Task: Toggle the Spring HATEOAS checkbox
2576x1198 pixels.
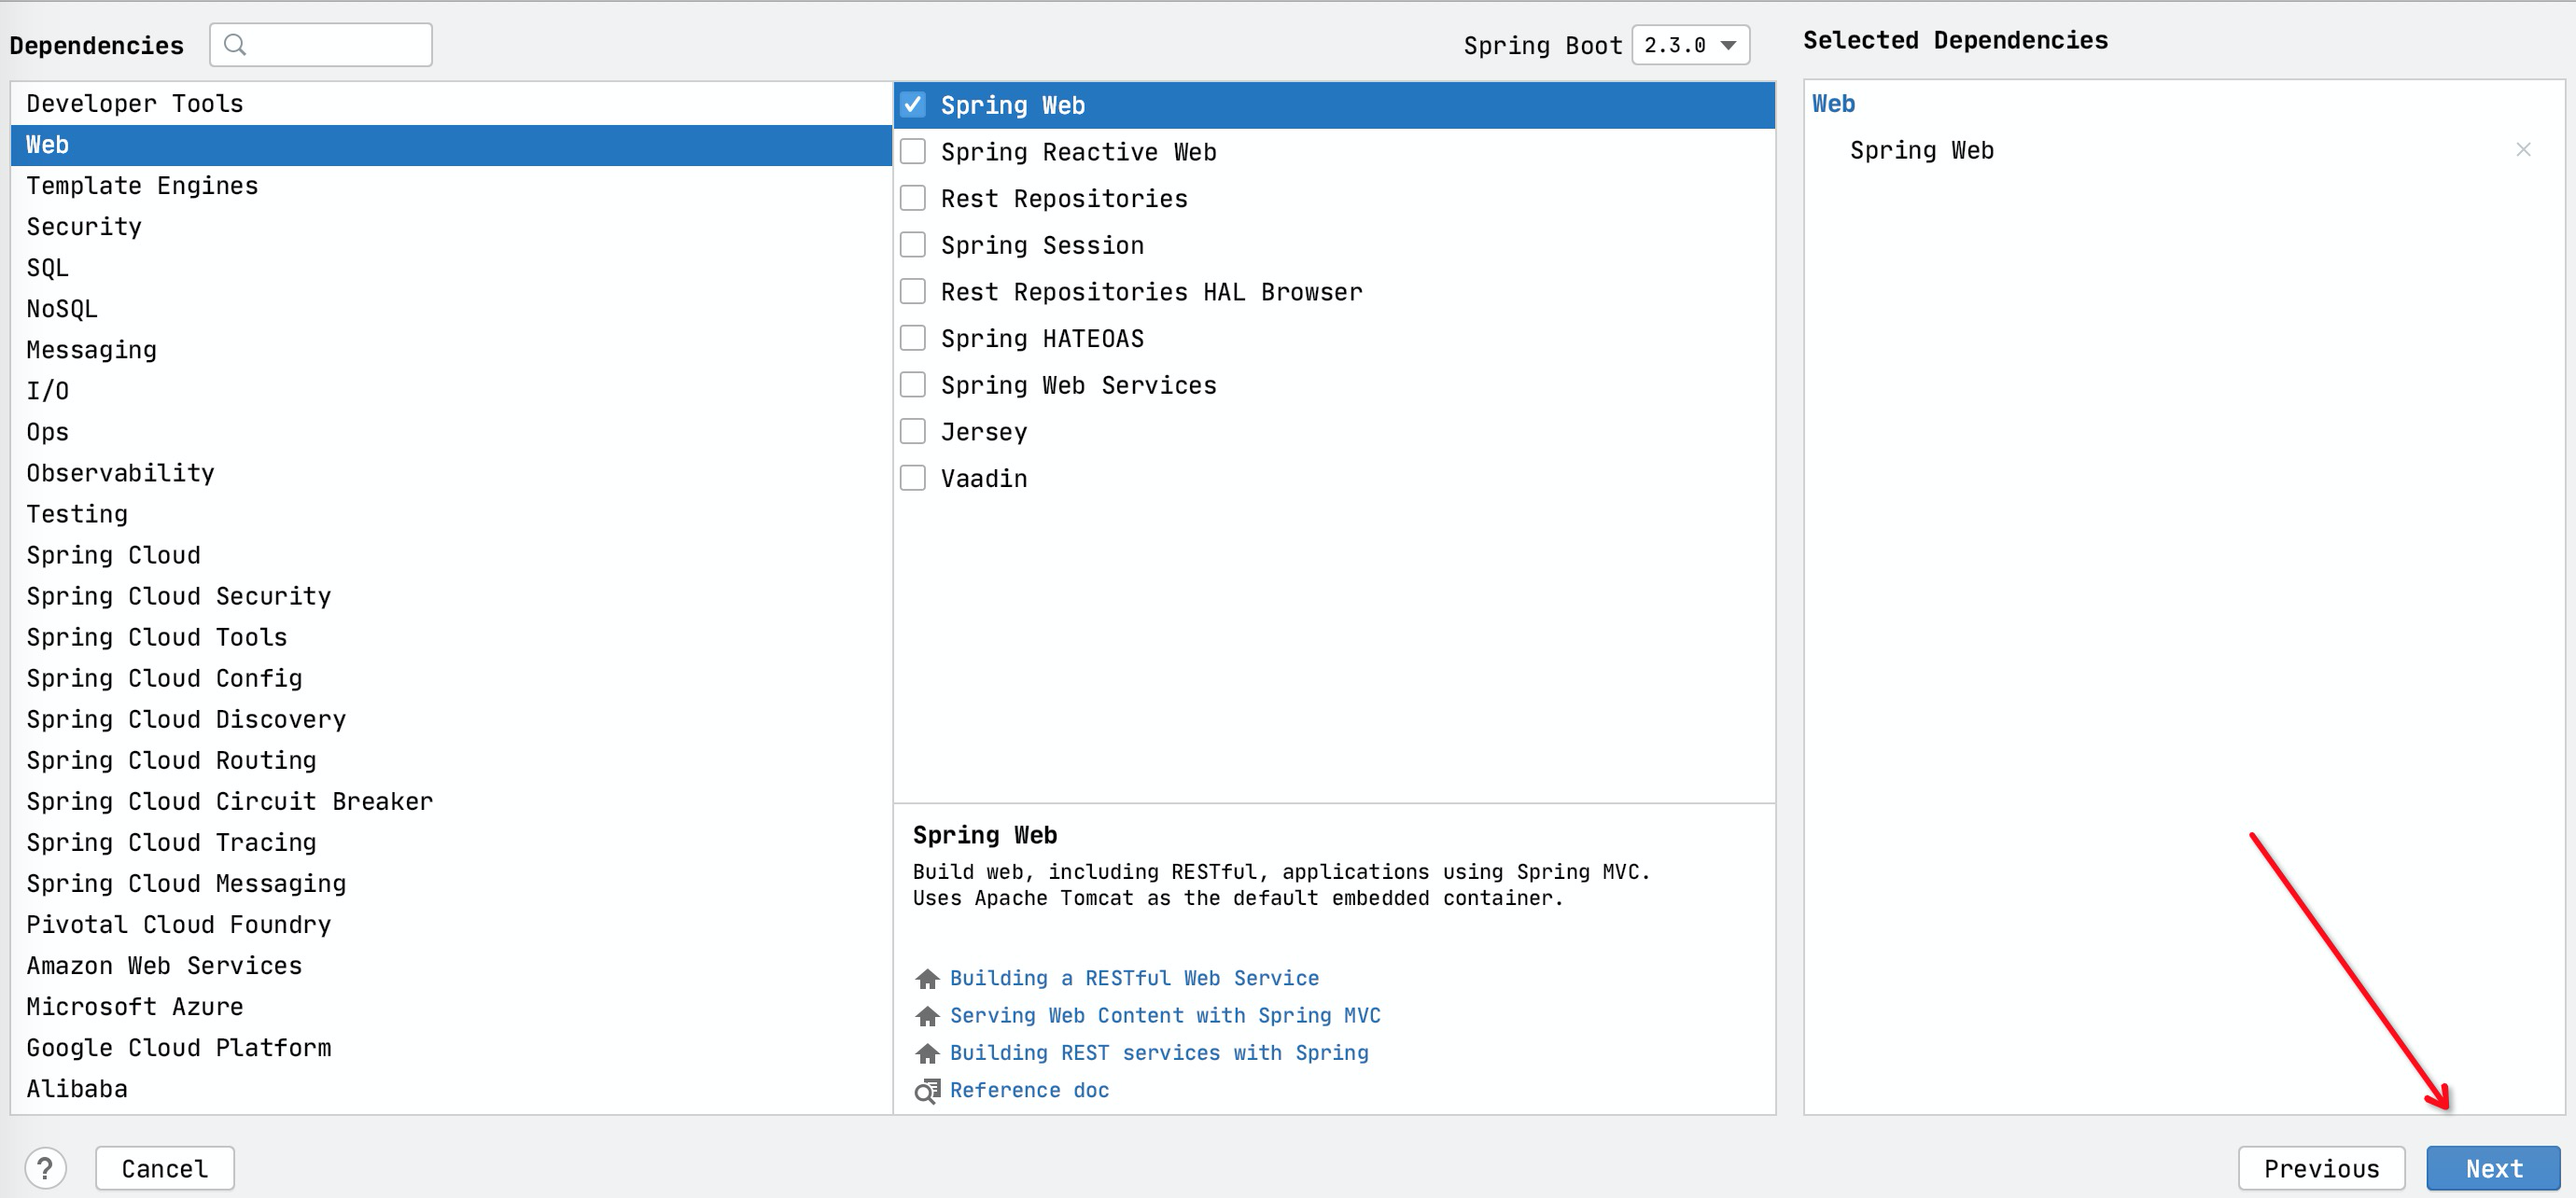Action: 913,338
